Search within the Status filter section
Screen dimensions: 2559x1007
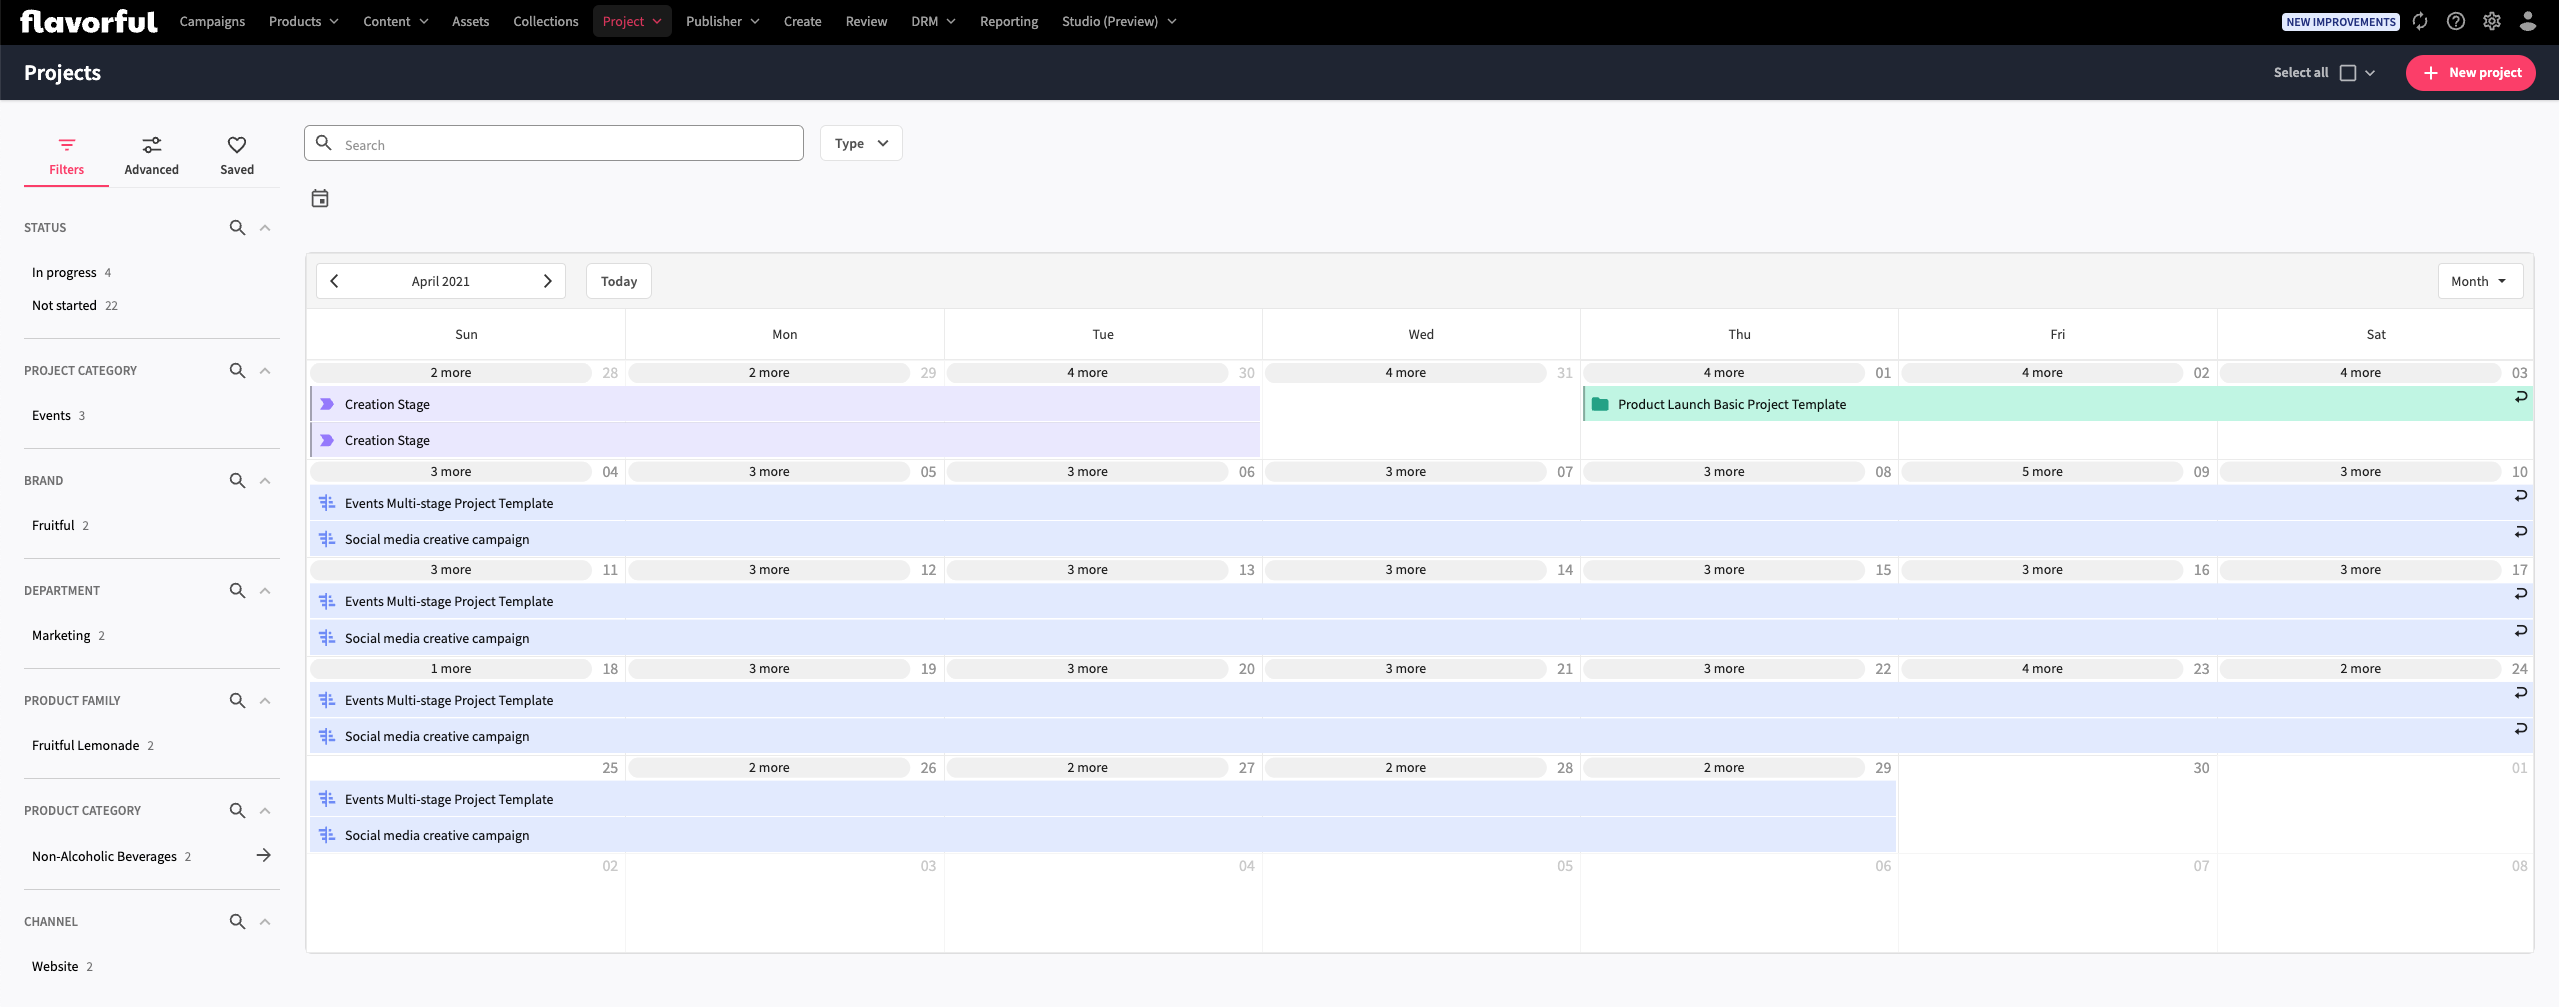[x=237, y=228]
